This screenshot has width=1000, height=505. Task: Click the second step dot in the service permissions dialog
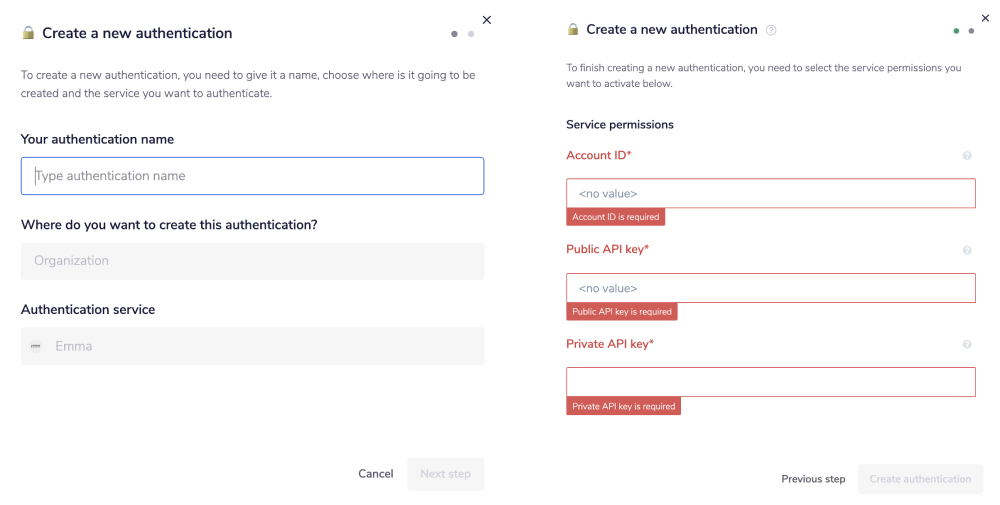point(971,31)
